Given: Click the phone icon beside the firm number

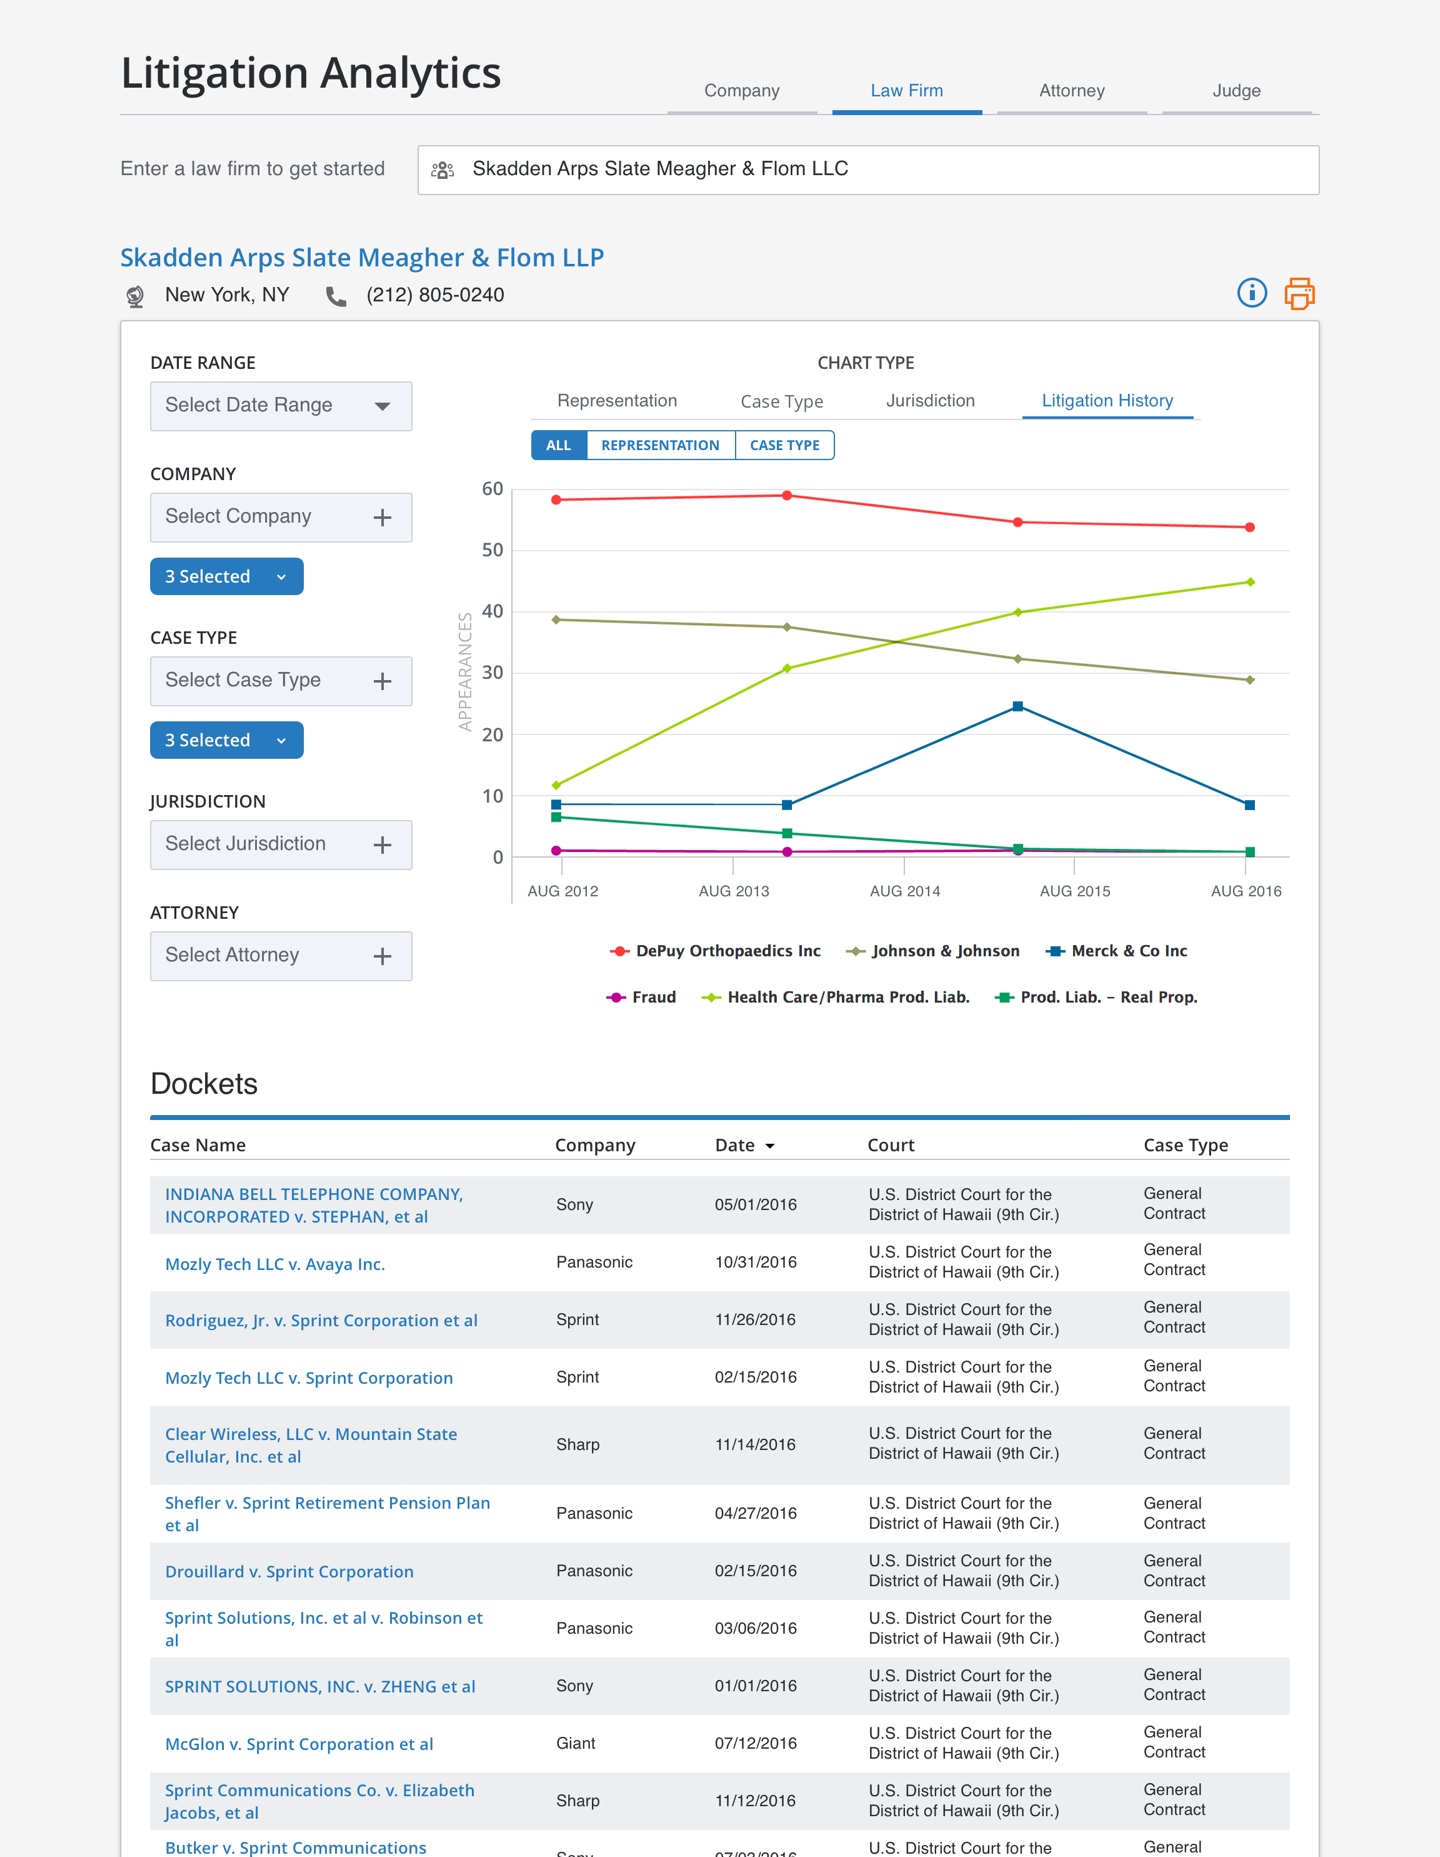Looking at the screenshot, I should tap(336, 296).
